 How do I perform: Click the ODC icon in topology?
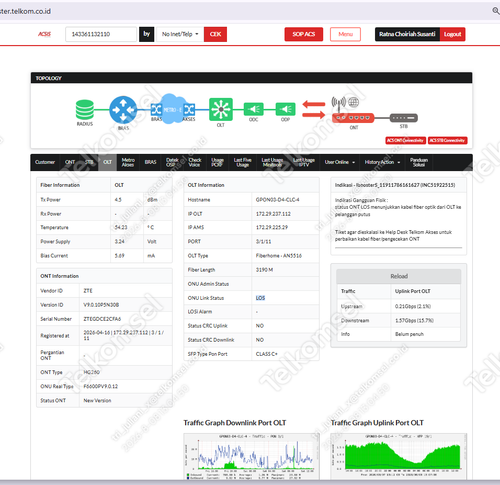tap(253, 109)
